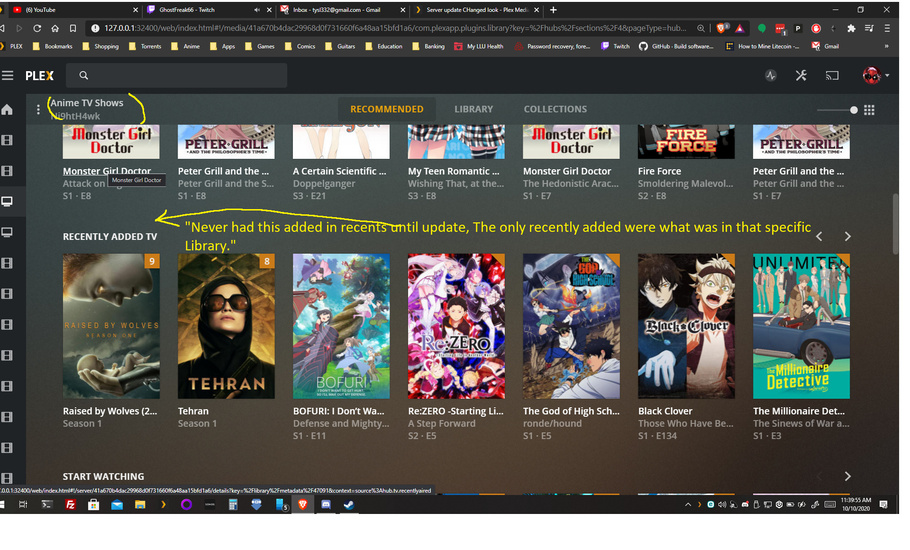Open the Fire Force show title link
The height and width of the screenshot is (550, 910).
tap(659, 171)
